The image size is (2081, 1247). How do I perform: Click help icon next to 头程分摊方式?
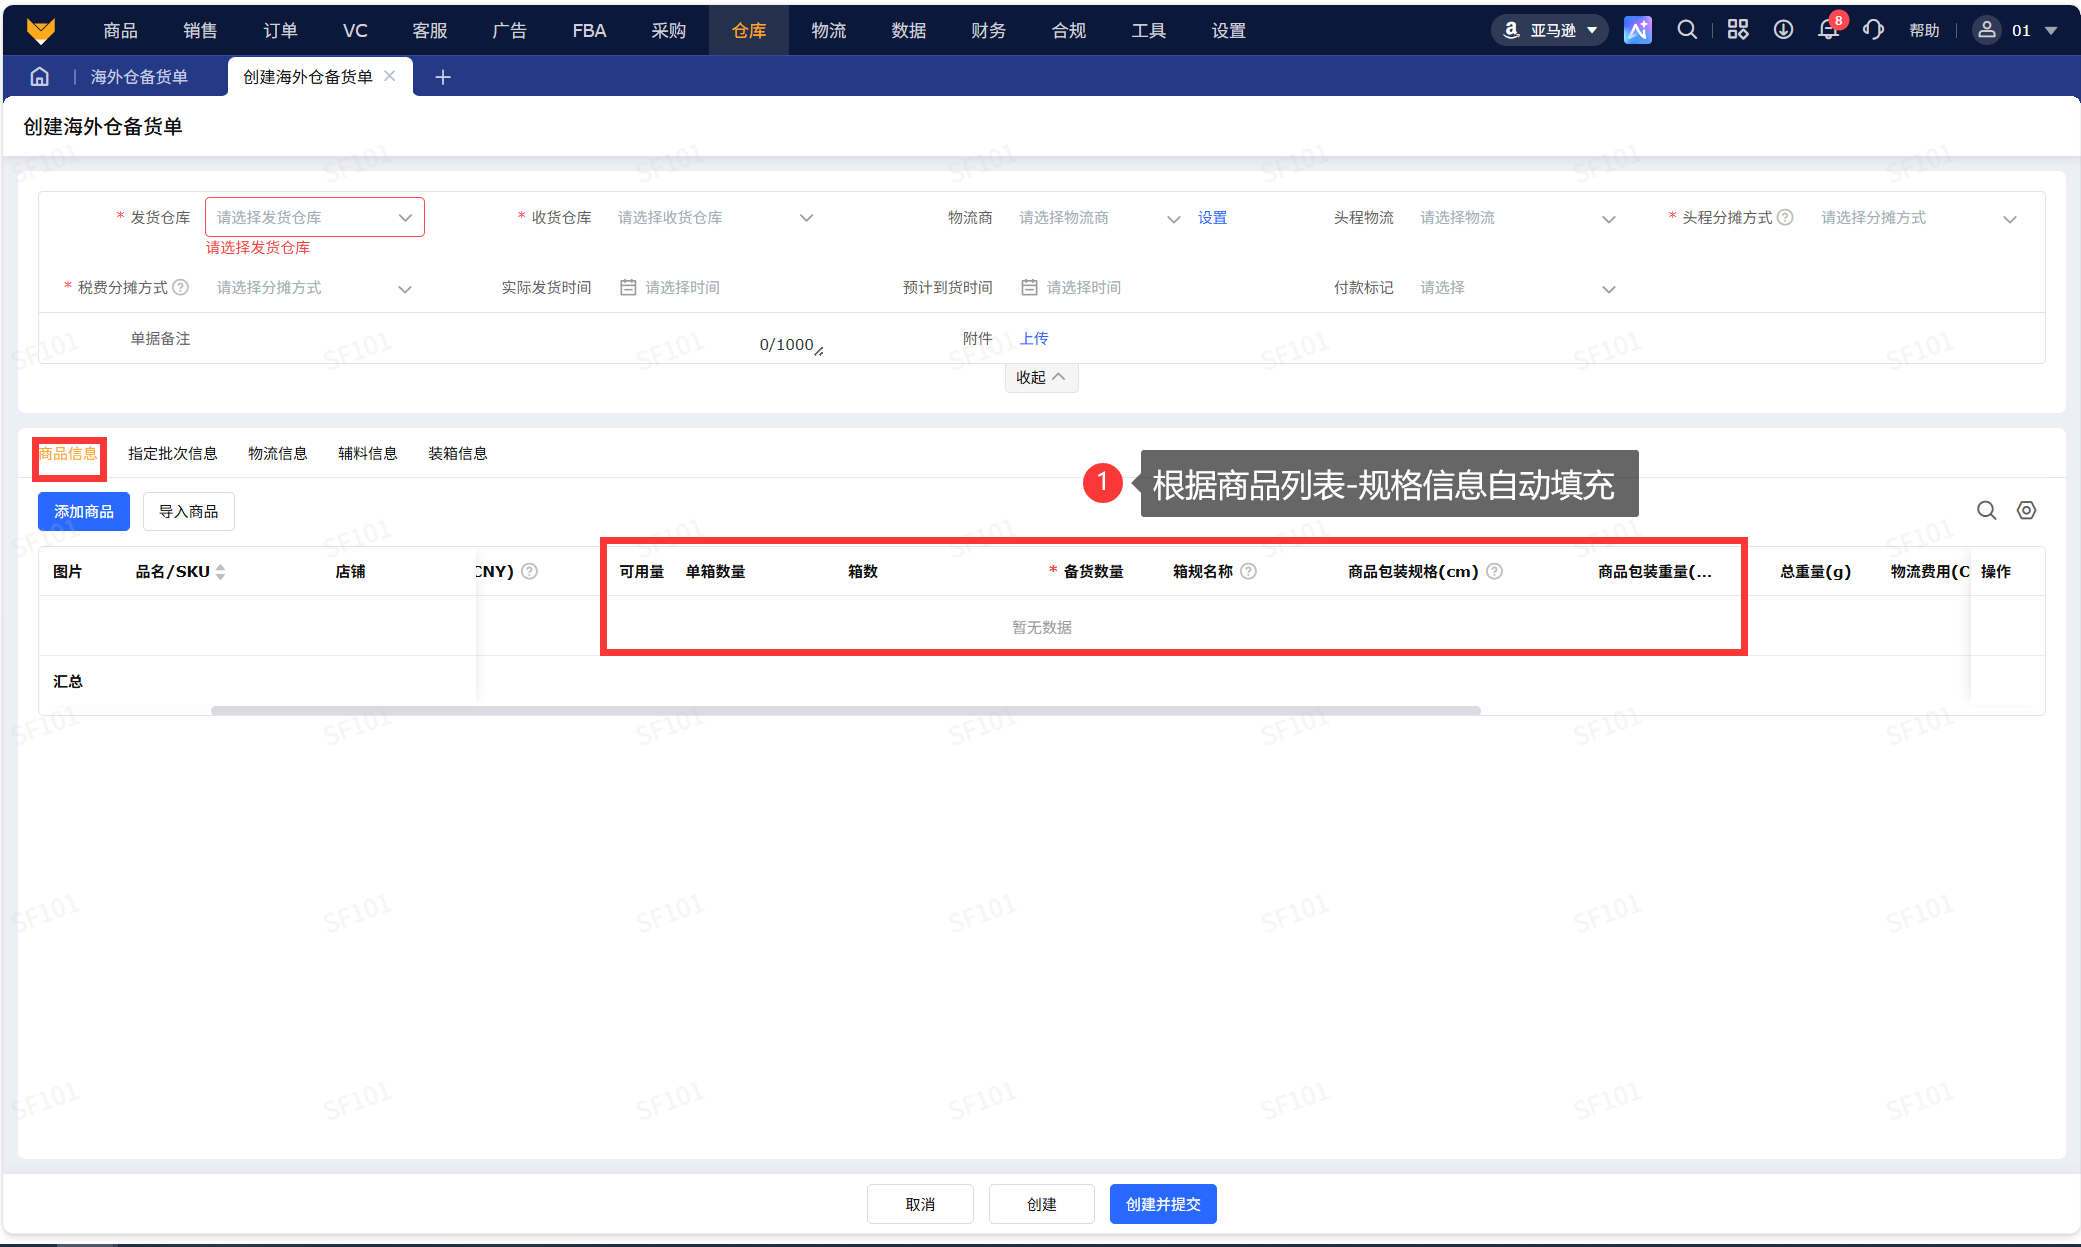coord(1785,217)
